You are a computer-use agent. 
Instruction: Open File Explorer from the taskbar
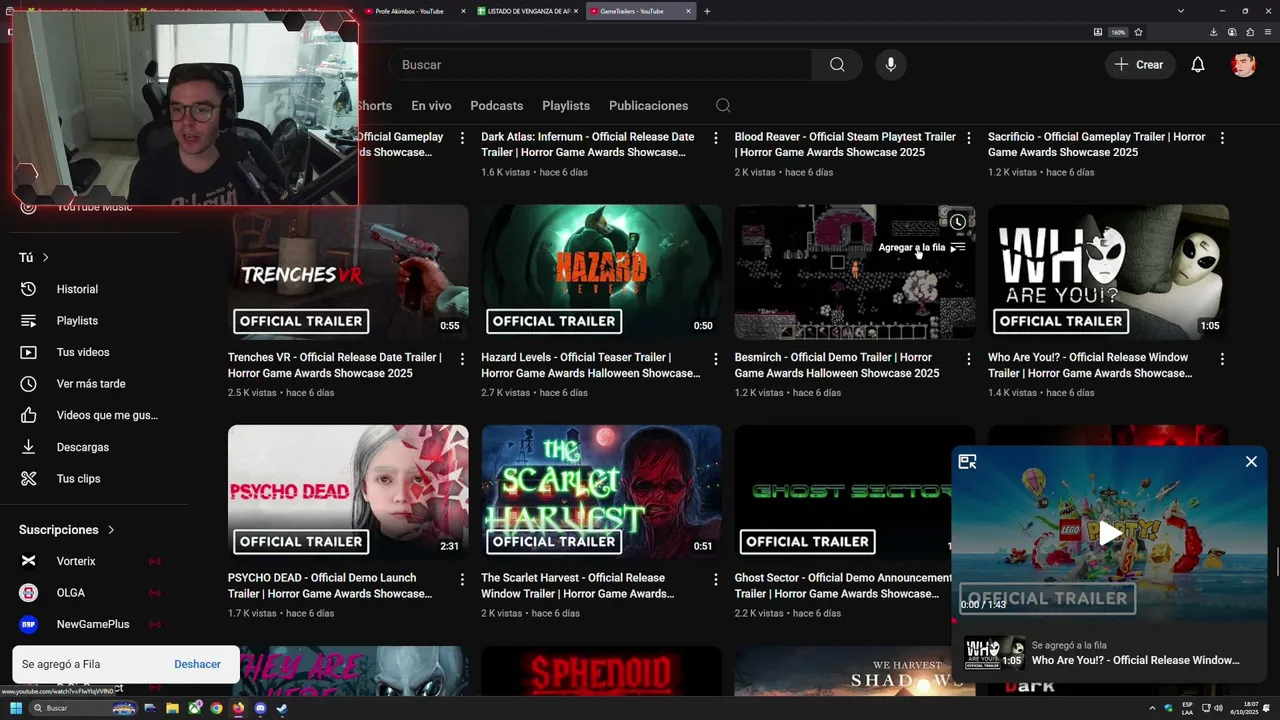(172, 708)
